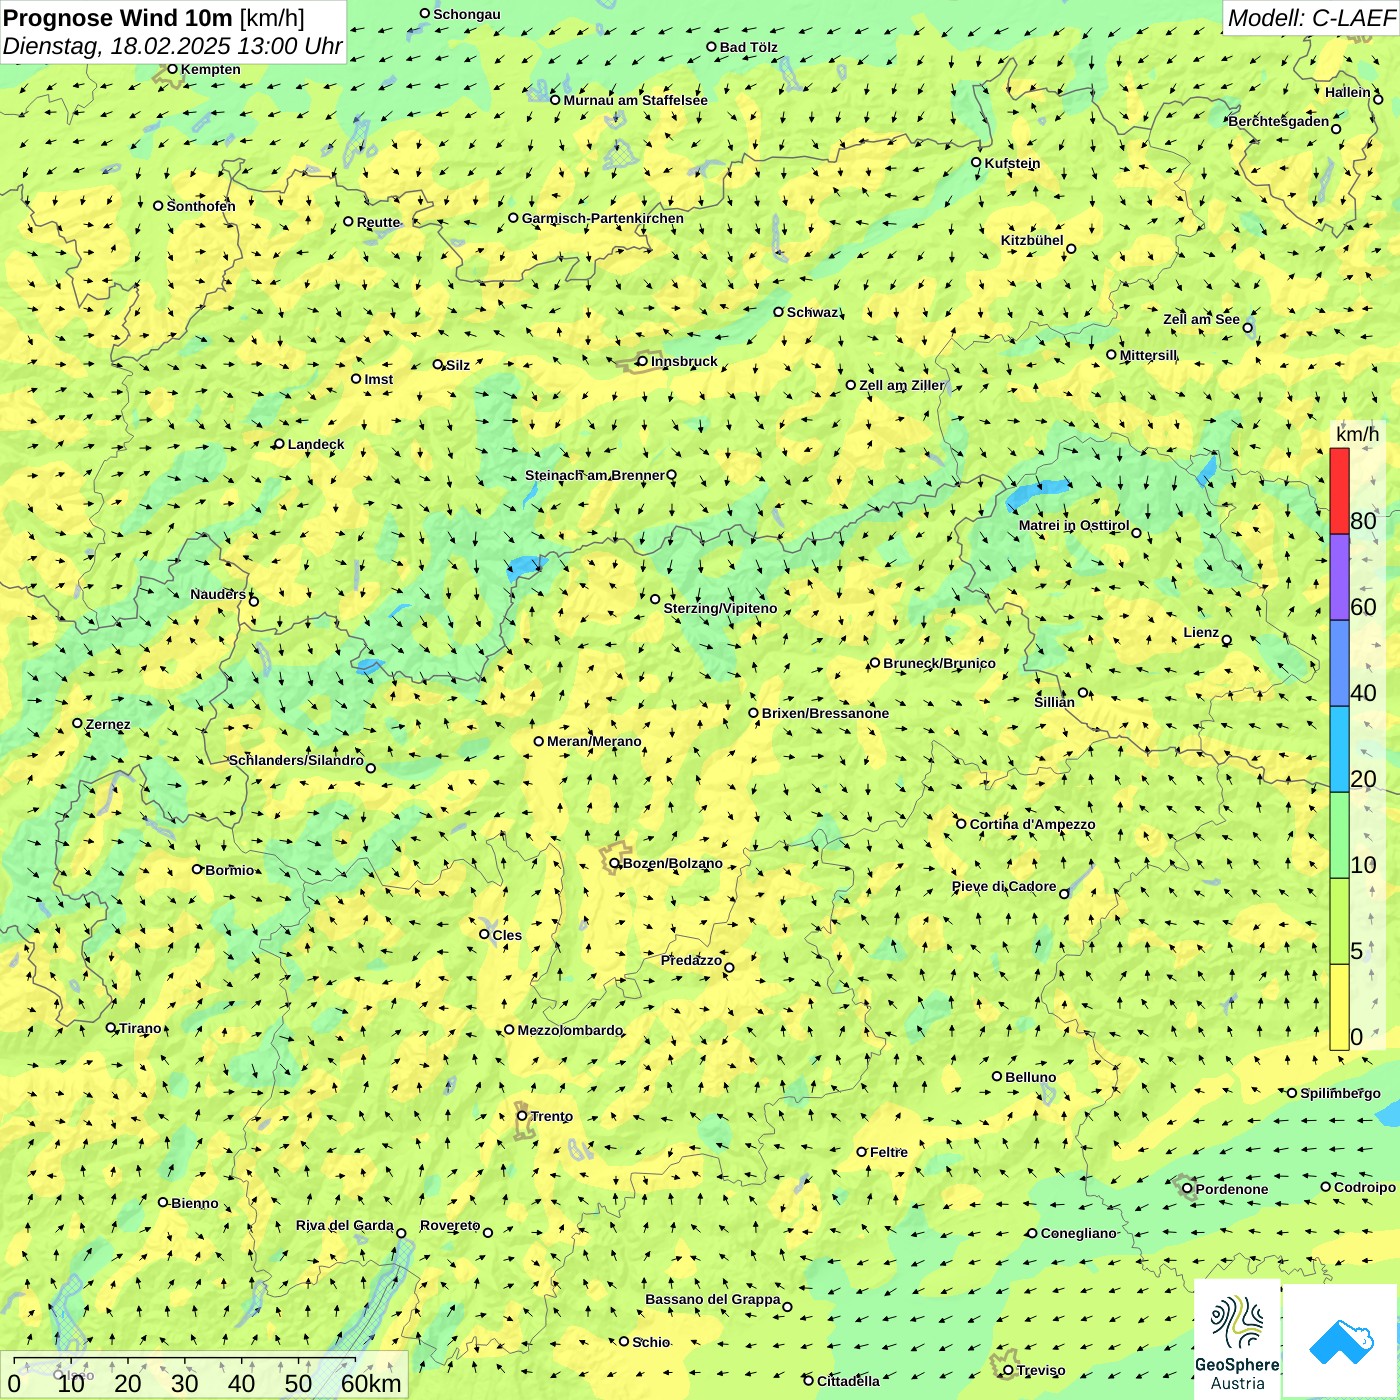This screenshot has width=1400, height=1400.
Task: Click the Bormio label
Action: tap(230, 870)
